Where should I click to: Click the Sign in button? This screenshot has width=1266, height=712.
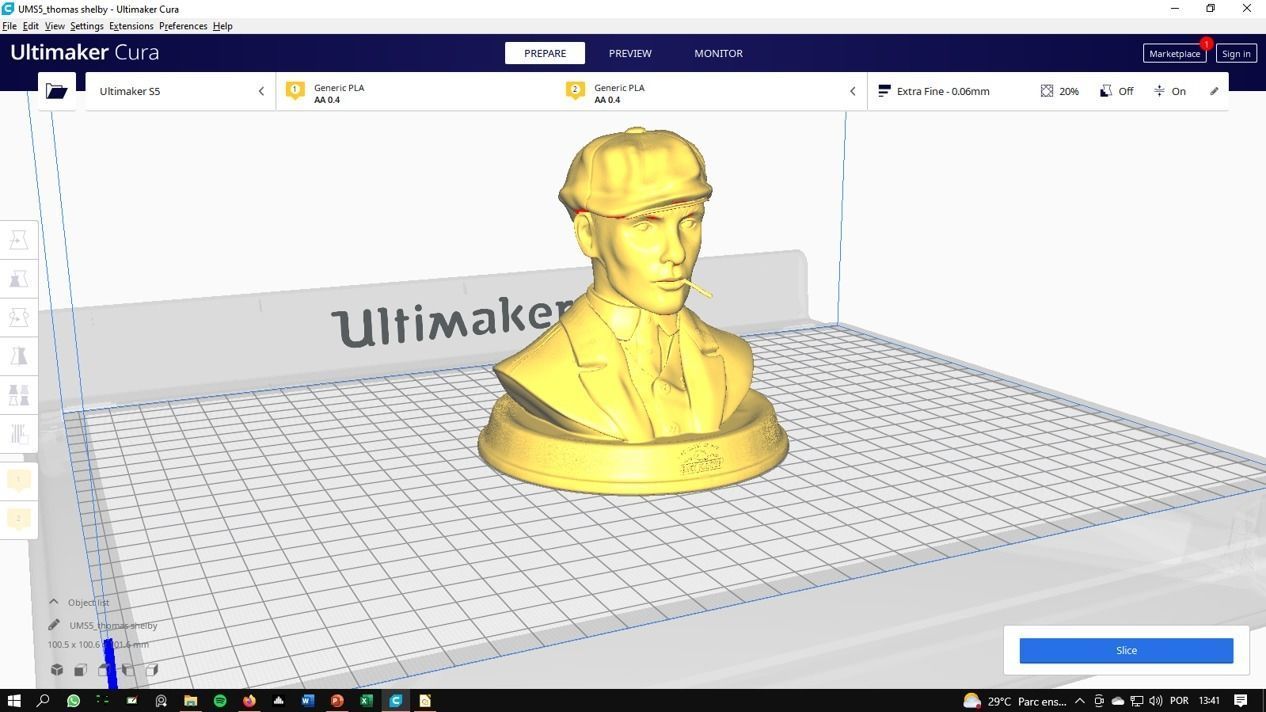click(1236, 53)
